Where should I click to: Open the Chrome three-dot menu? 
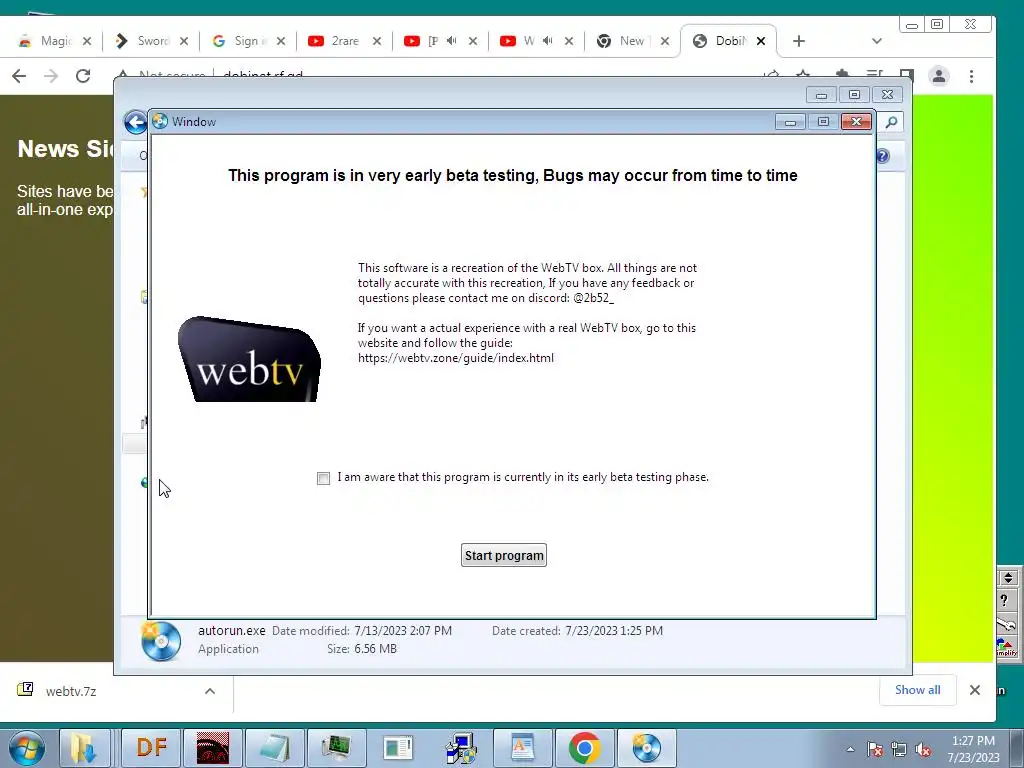[972, 76]
